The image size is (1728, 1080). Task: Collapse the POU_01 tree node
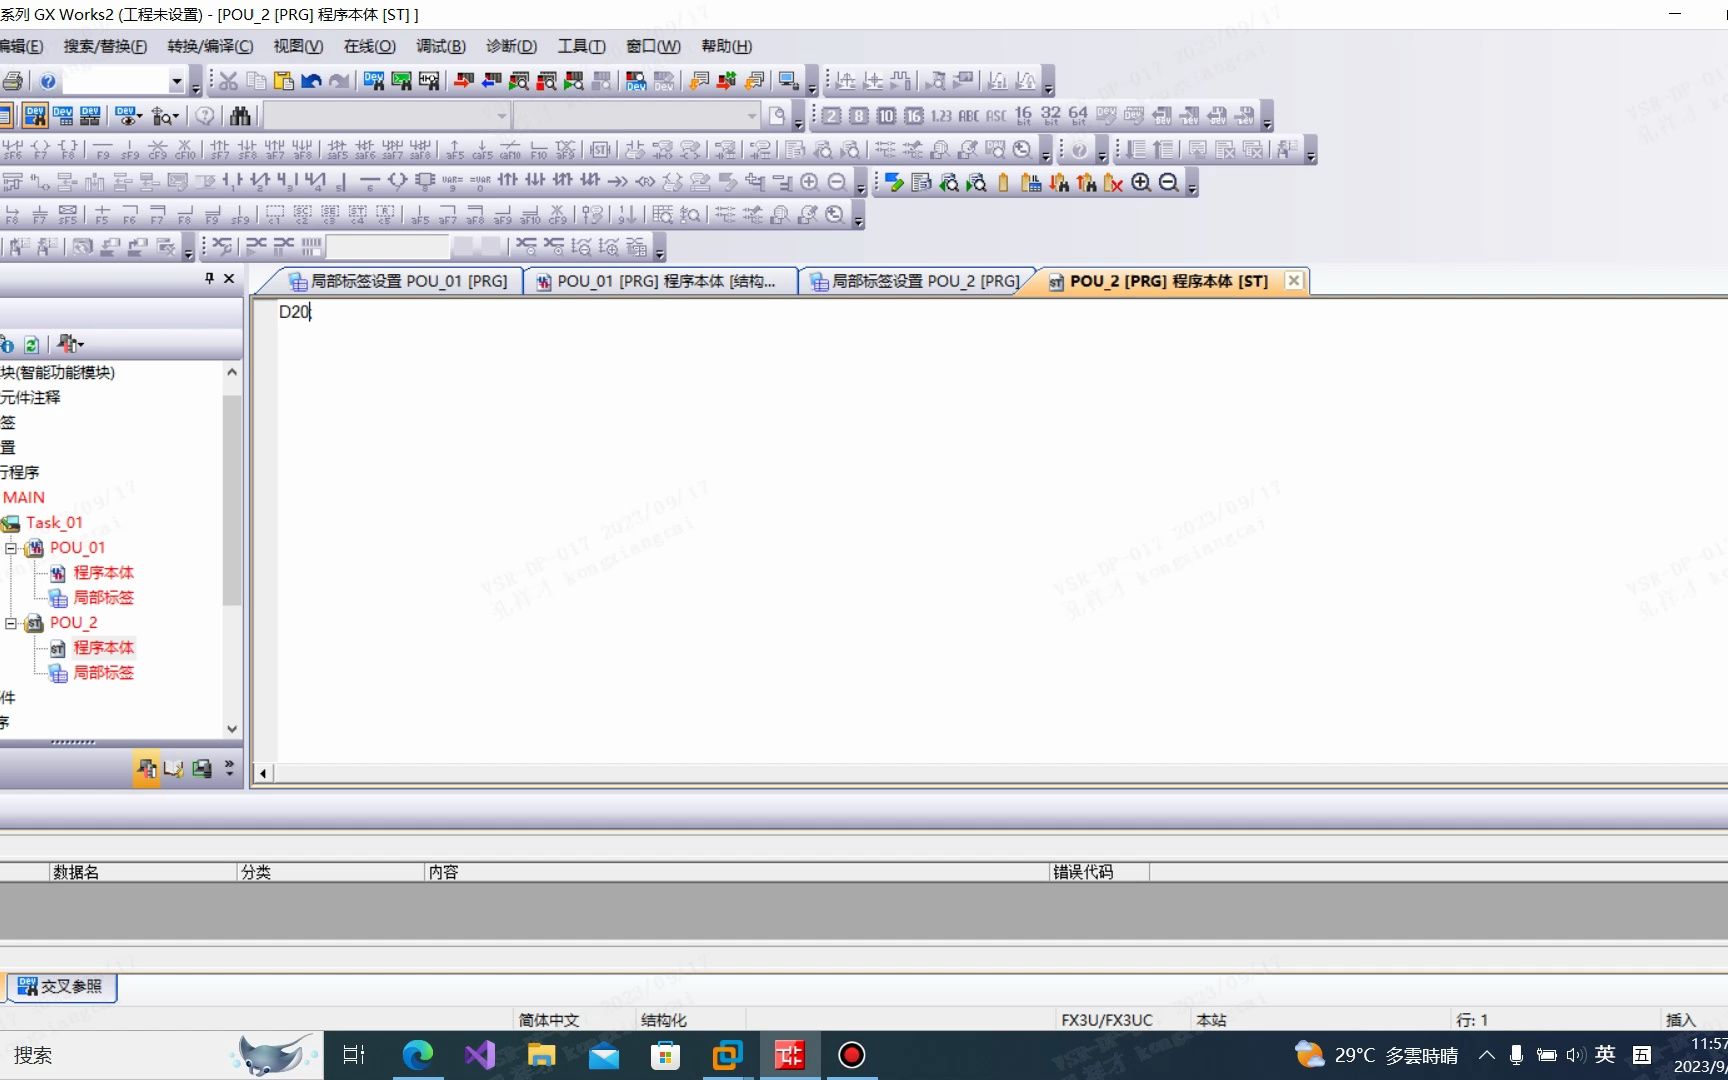coord(11,548)
